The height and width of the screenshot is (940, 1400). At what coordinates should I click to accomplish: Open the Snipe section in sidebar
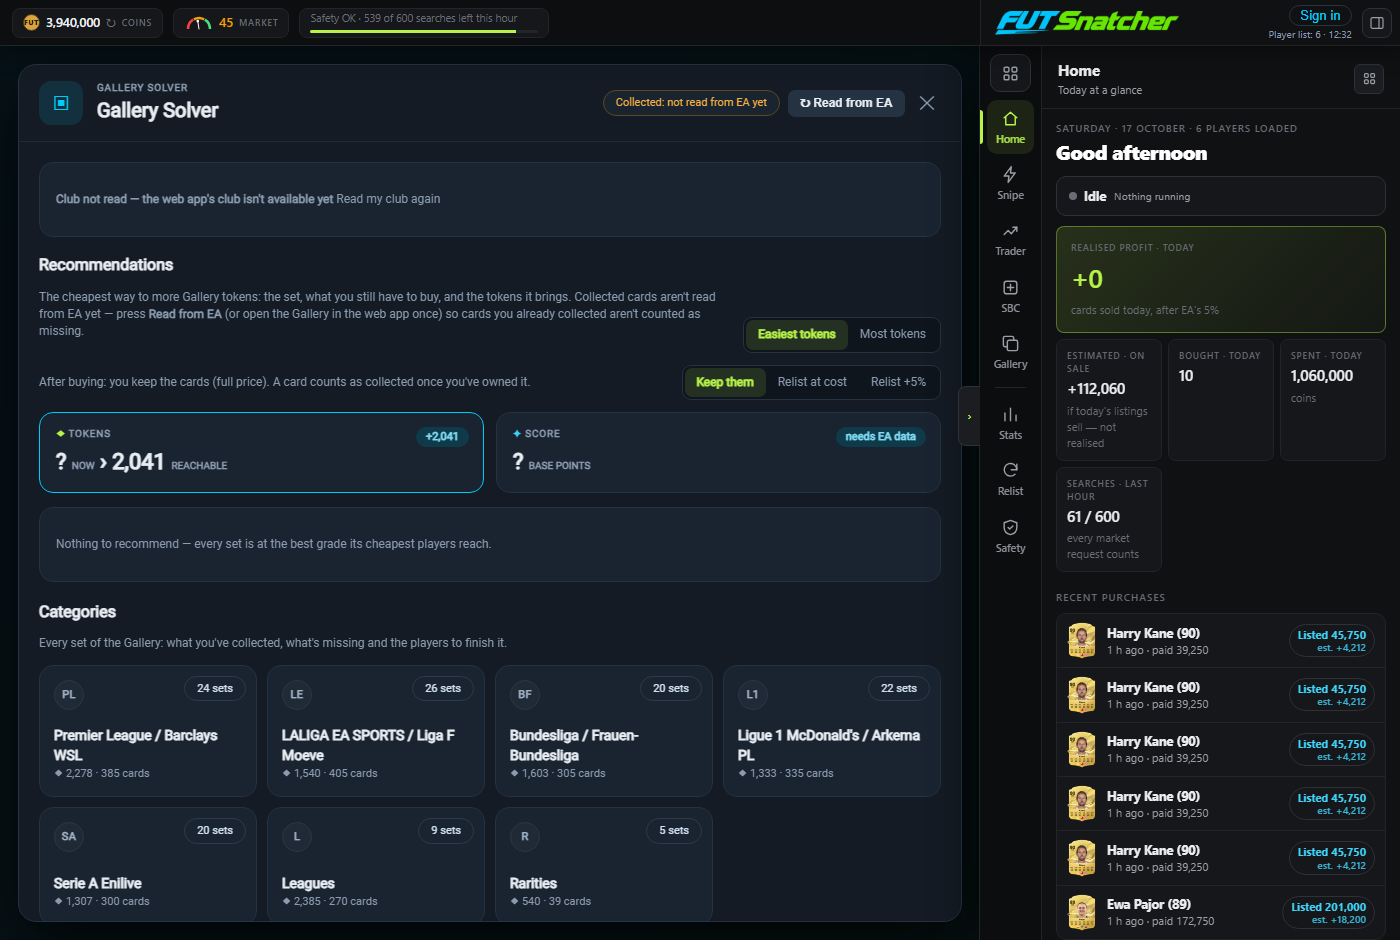(1010, 183)
